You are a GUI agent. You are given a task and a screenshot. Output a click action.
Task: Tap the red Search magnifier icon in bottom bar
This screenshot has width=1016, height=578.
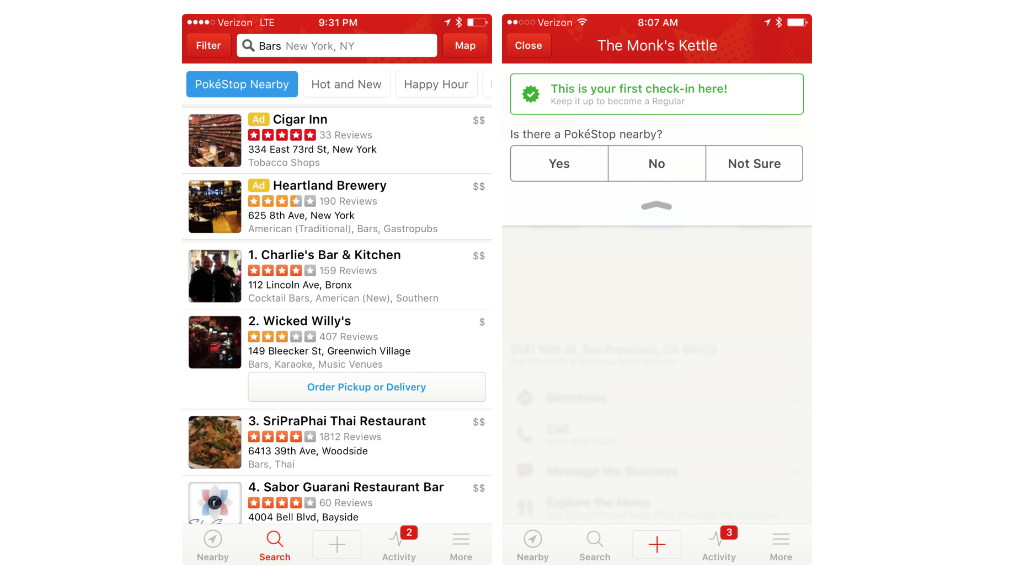point(274,540)
